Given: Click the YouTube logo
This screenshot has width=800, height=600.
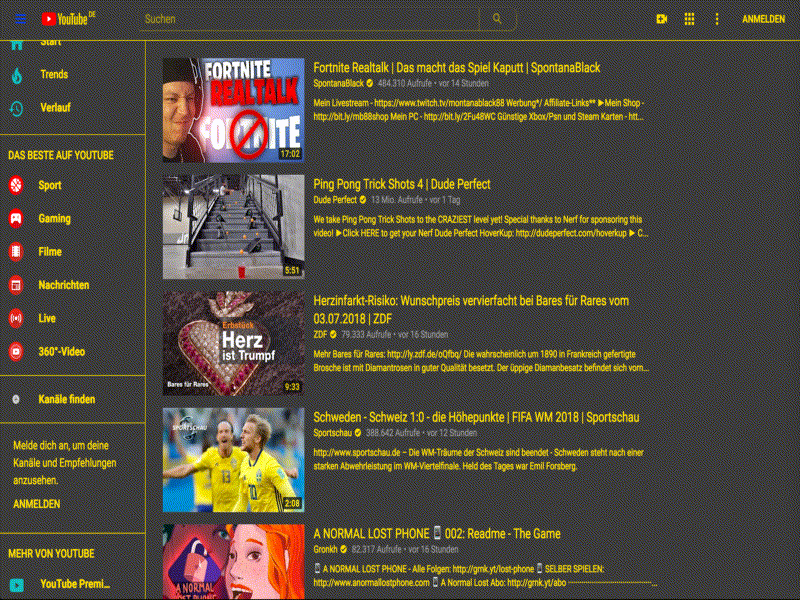Looking at the screenshot, I should (68, 19).
